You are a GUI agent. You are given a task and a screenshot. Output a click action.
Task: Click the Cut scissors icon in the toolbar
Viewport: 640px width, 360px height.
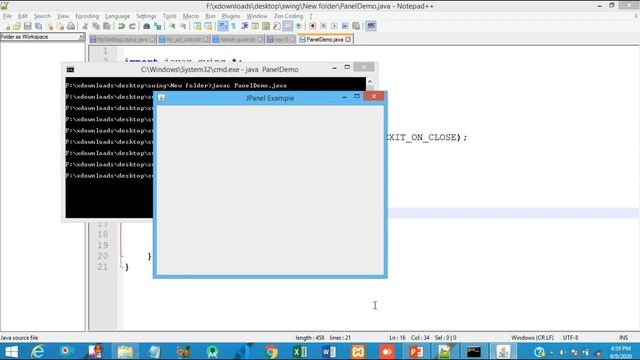tap(85, 26)
